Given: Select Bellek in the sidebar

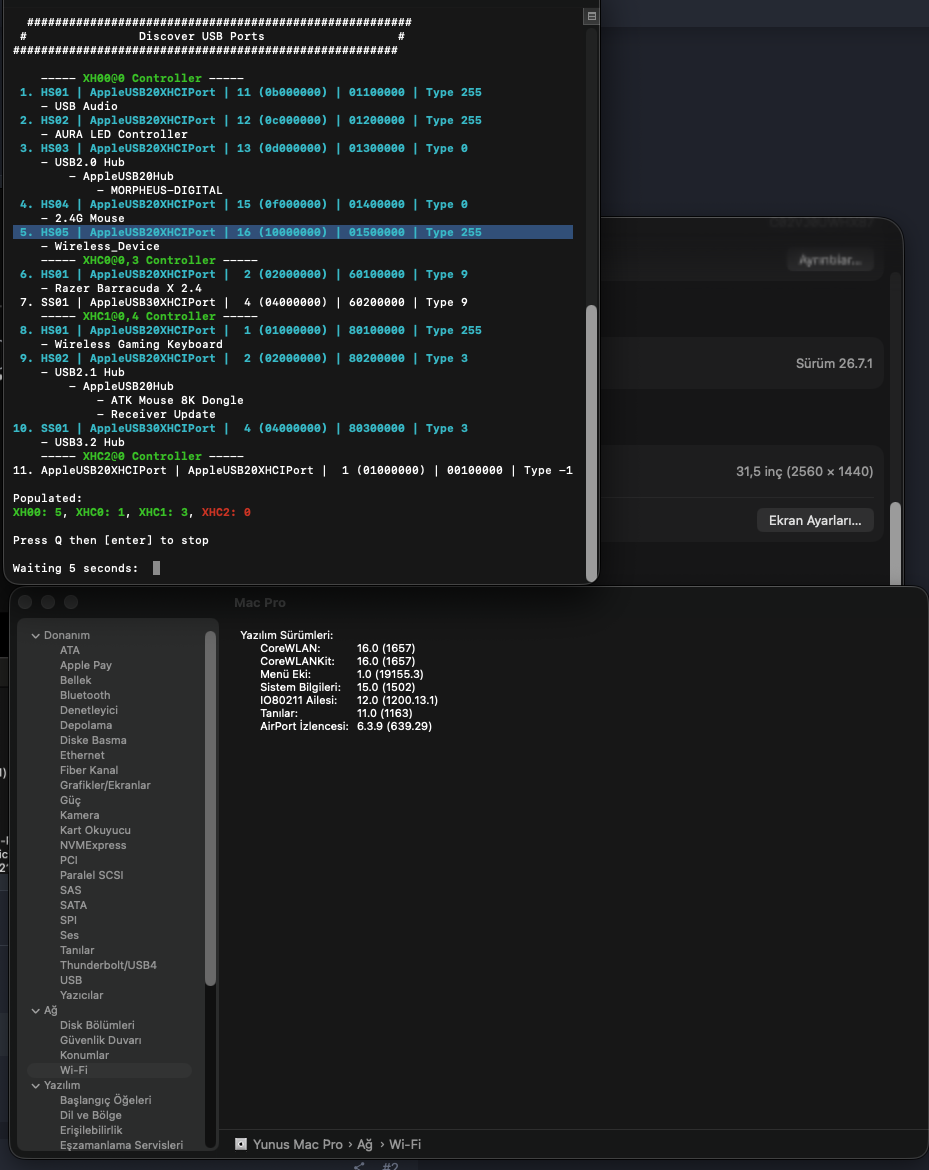Looking at the screenshot, I should coord(75,681).
